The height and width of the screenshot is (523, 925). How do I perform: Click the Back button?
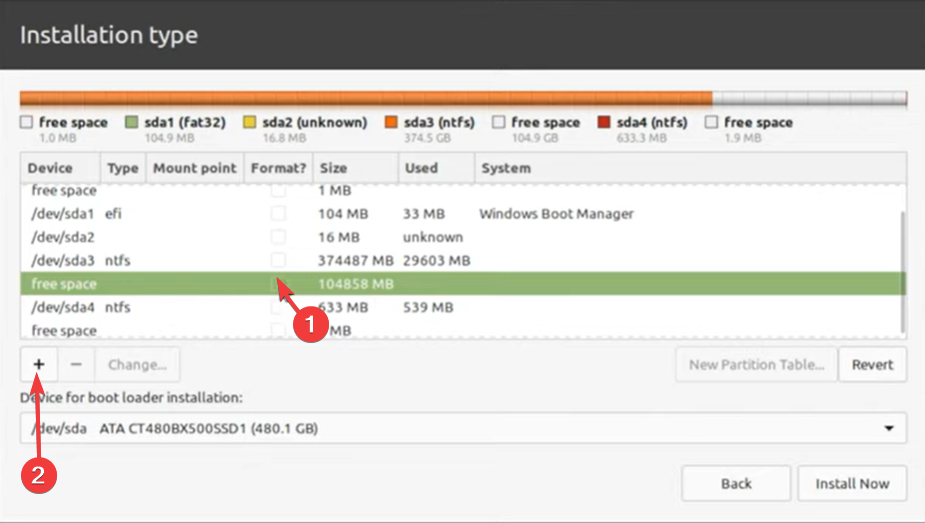736,483
